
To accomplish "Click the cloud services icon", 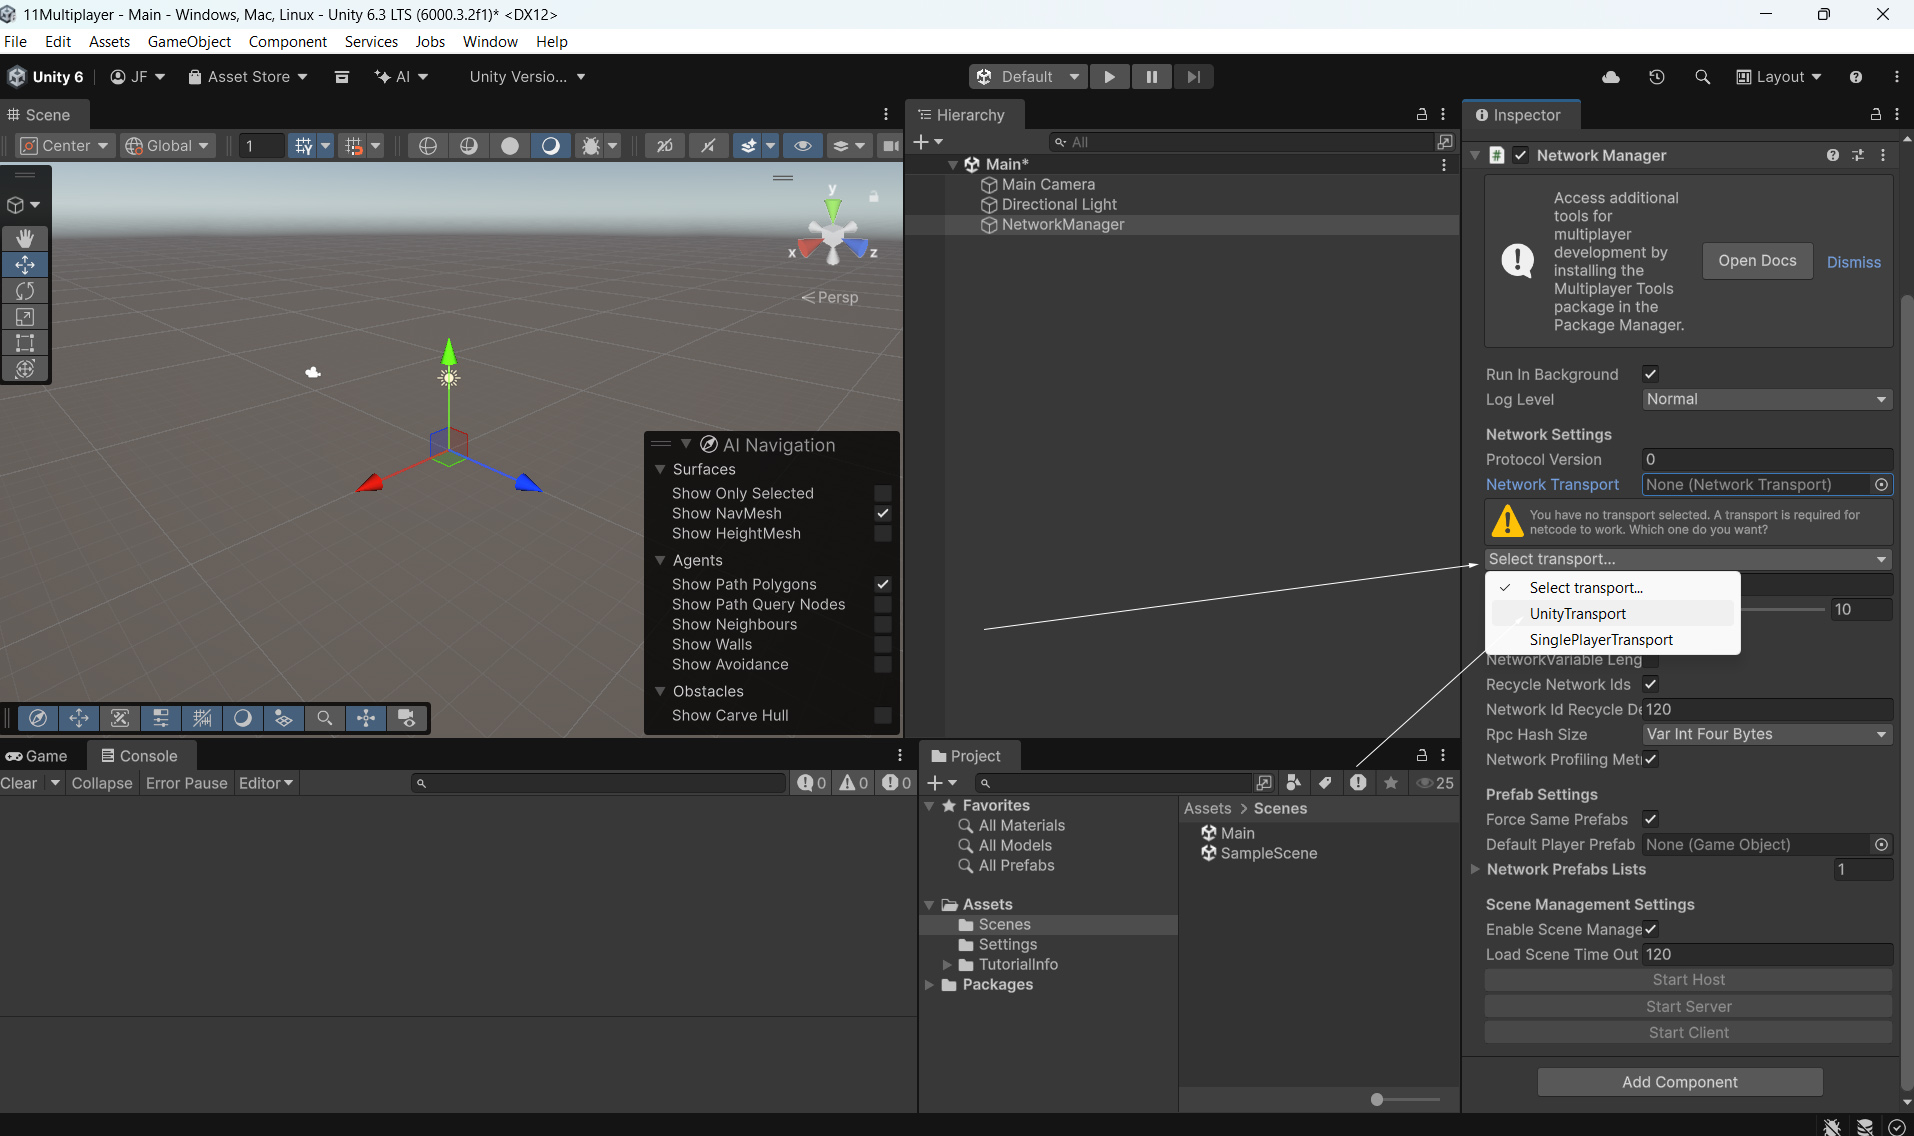I will click(x=1611, y=77).
